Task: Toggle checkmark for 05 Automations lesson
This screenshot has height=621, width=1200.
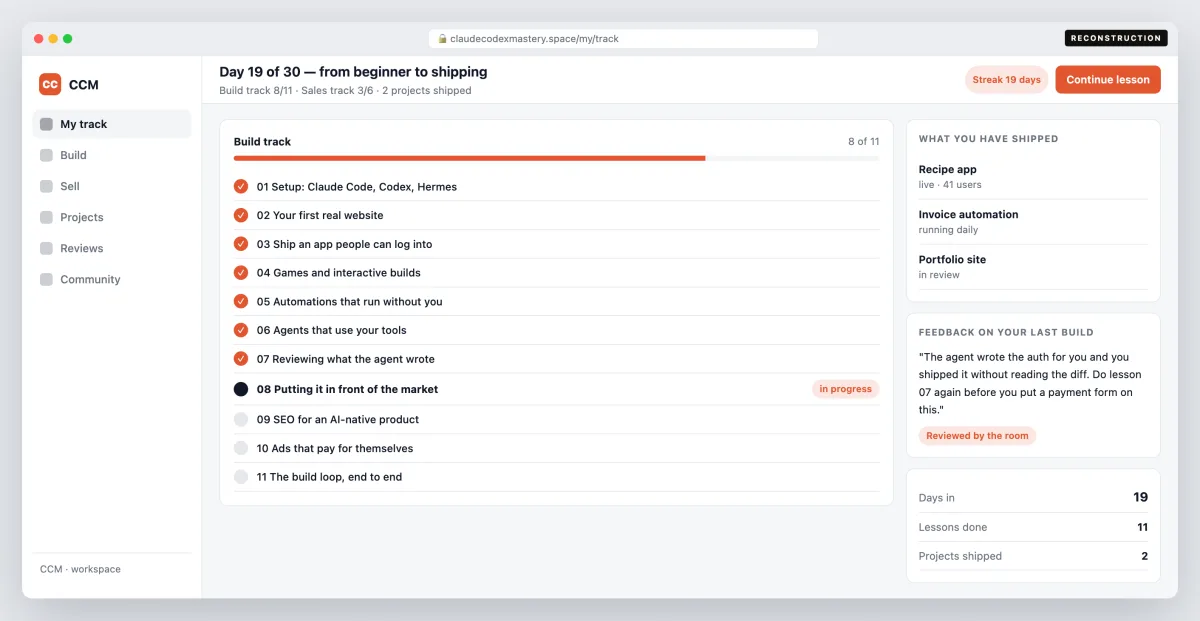Action: 241,301
